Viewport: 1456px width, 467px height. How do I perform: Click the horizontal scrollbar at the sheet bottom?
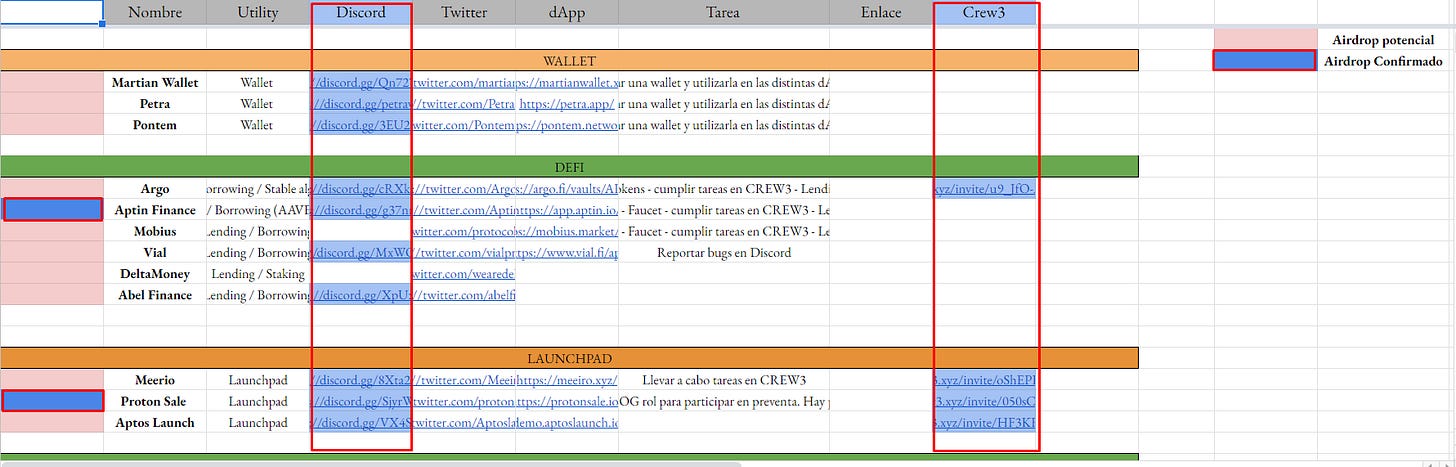pos(370,463)
